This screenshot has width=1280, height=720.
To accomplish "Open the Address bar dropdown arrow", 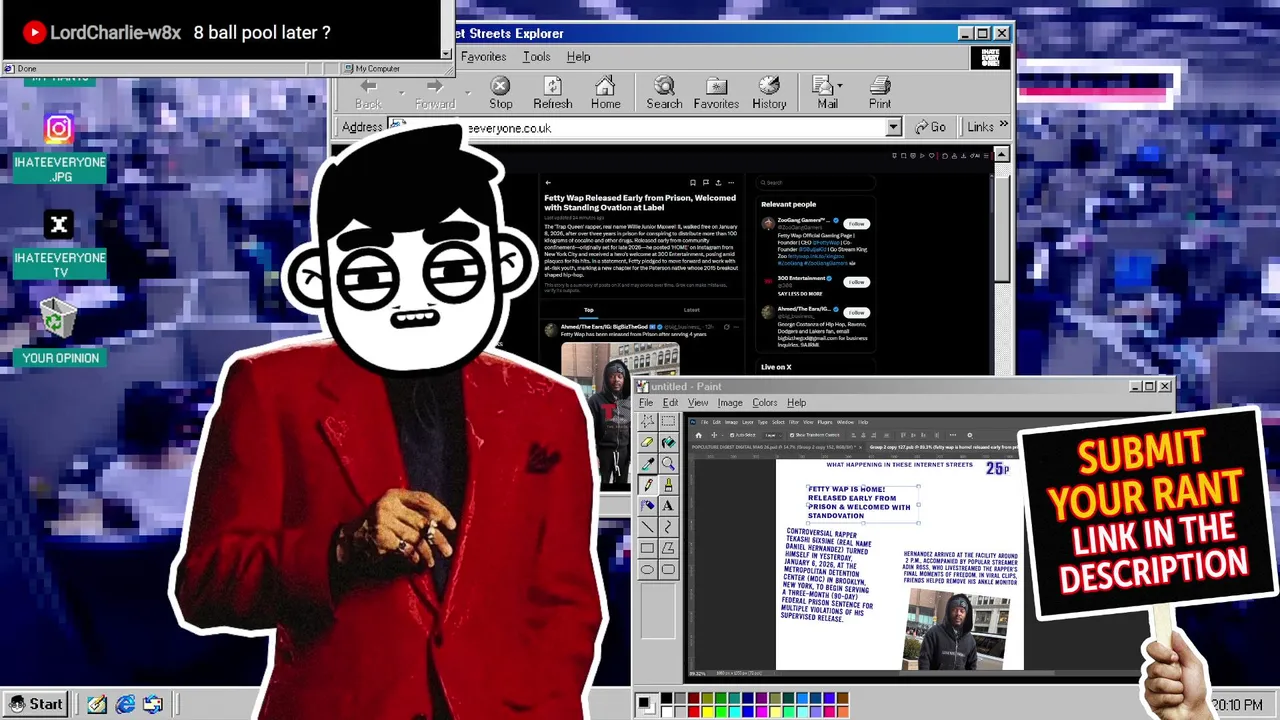I will tap(893, 127).
